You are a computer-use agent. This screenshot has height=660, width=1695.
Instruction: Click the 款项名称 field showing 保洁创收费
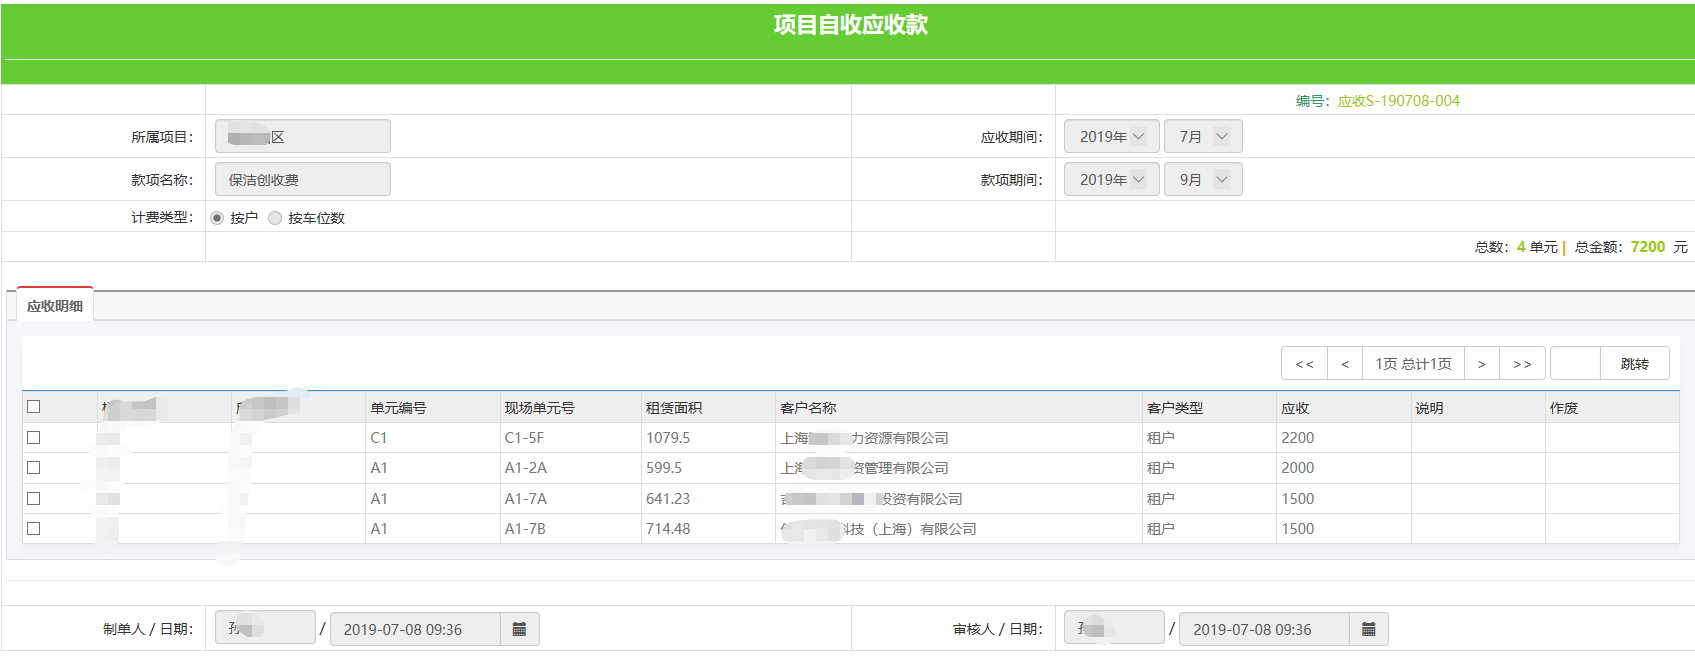coord(302,180)
